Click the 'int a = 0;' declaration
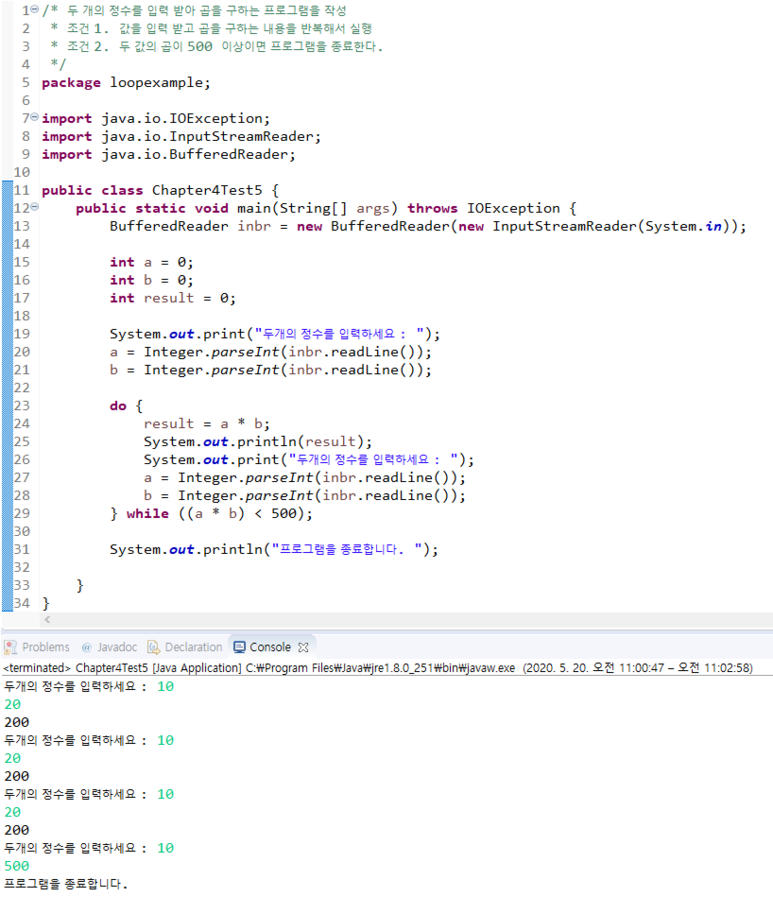The height and width of the screenshot is (897, 773). tap(152, 262)
